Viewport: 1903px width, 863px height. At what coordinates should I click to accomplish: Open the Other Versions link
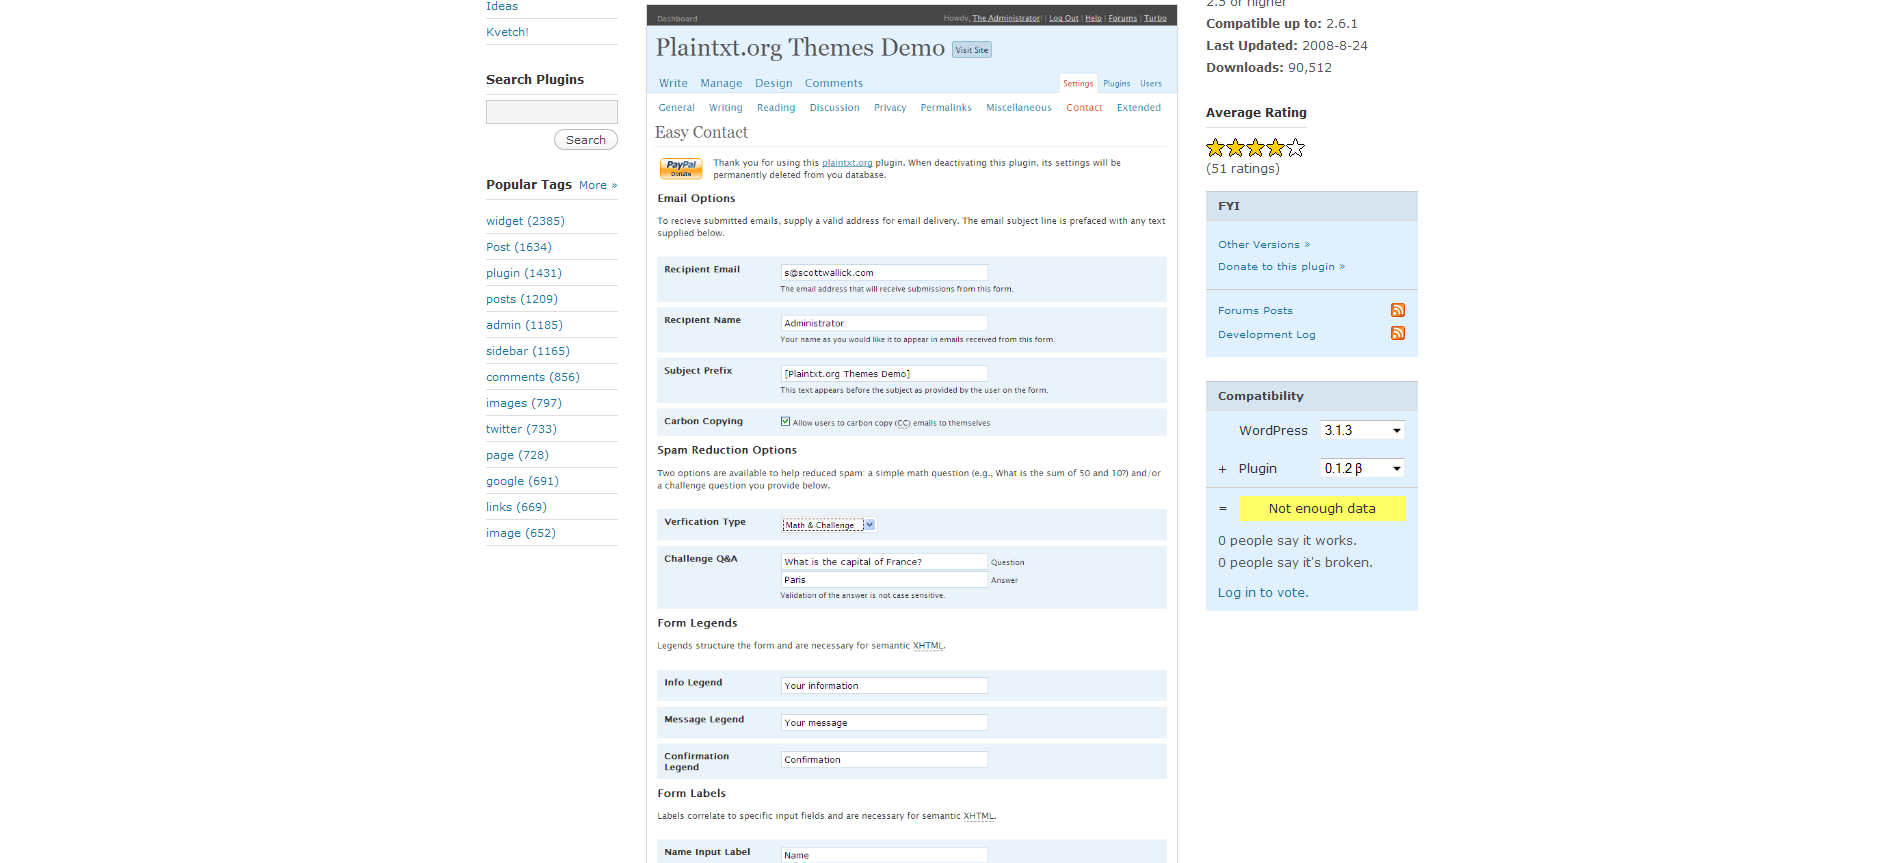pos(1264,244)
